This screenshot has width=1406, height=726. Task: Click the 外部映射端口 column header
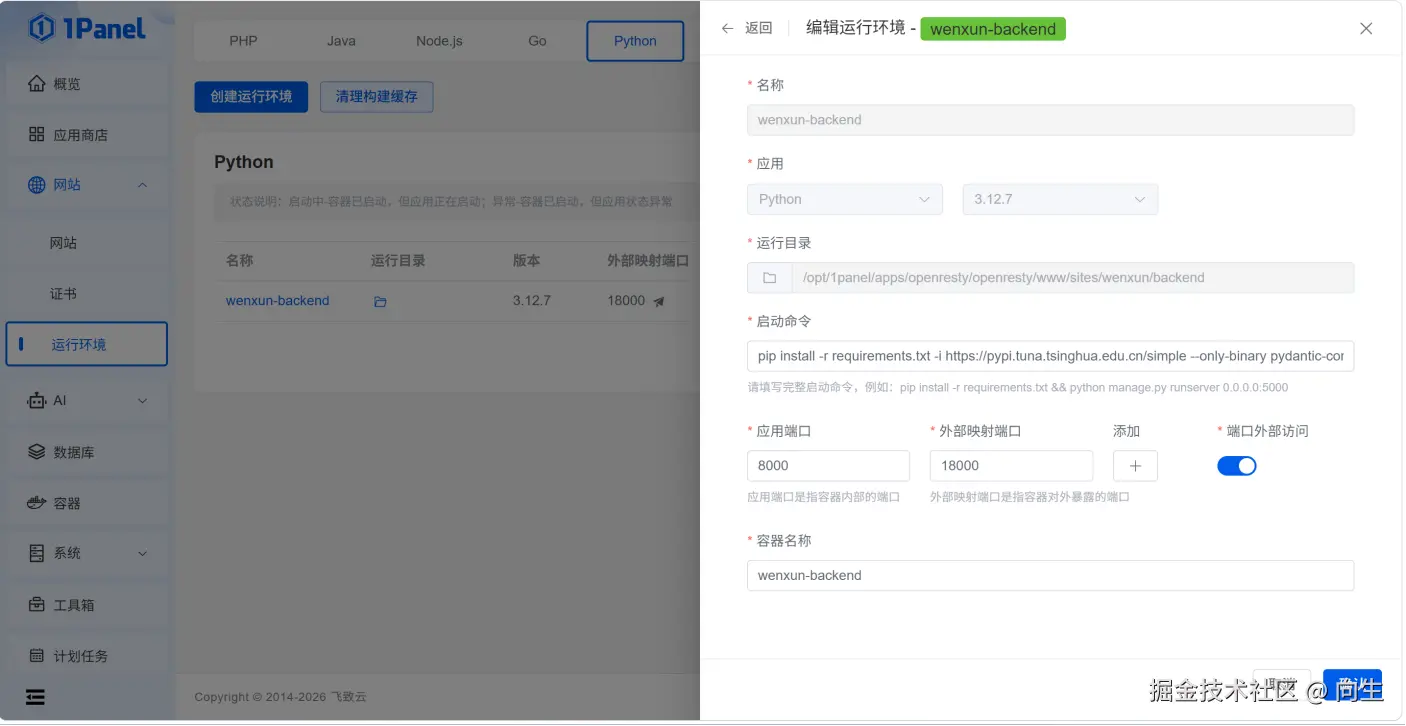648,260
